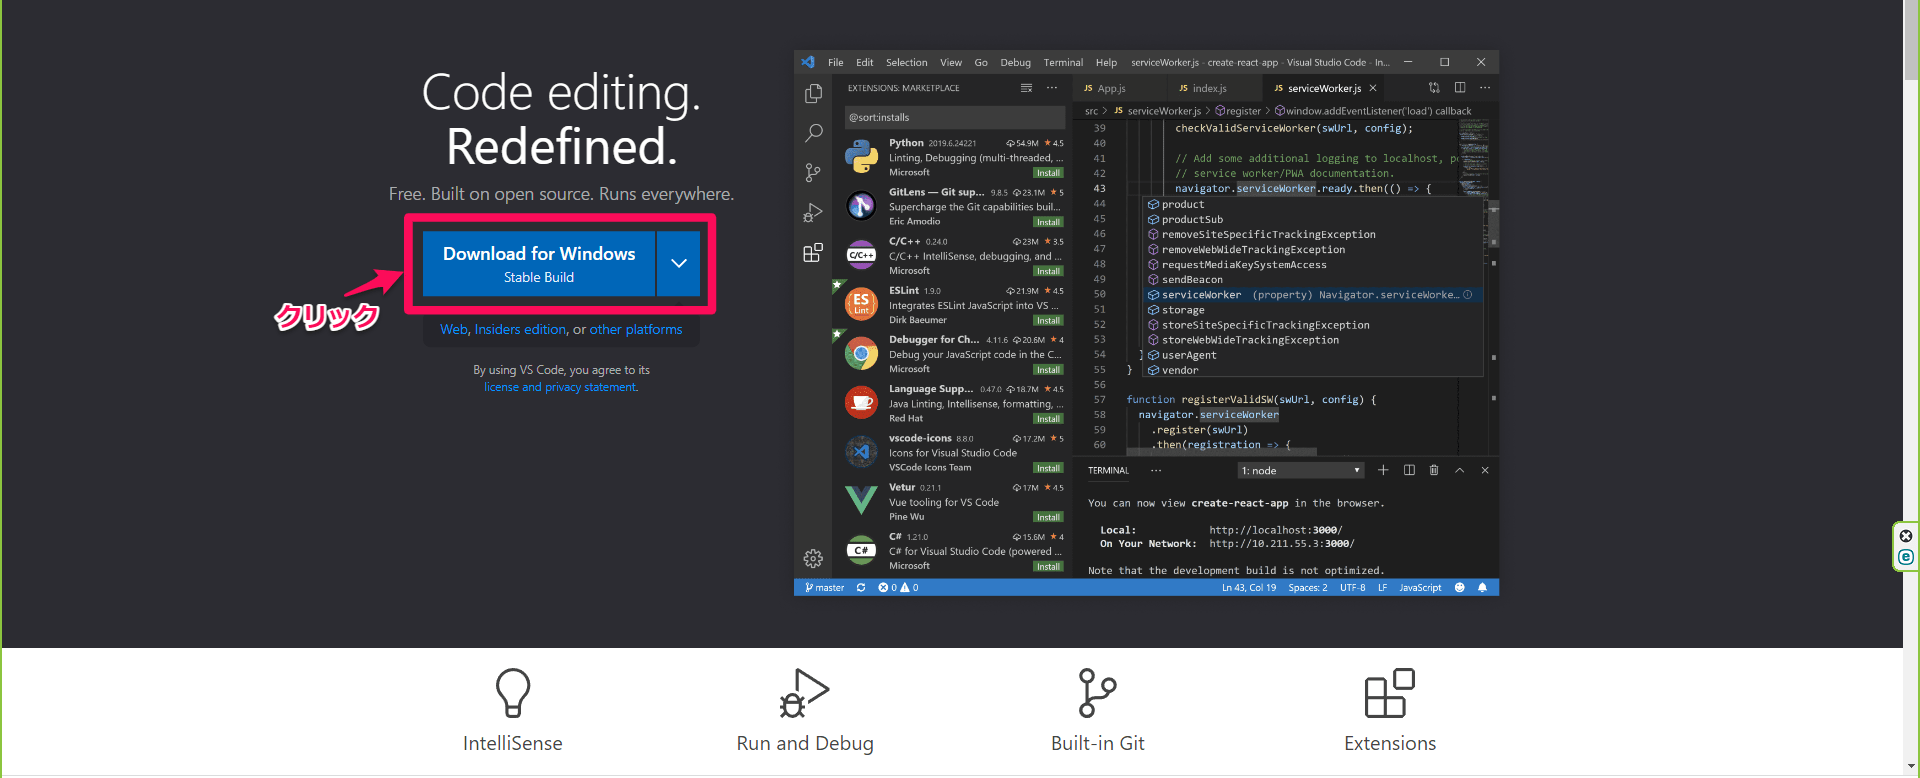Open the Run and Debug feature label
This screenshot has height=778, width=1920.
tap(805, 743)
